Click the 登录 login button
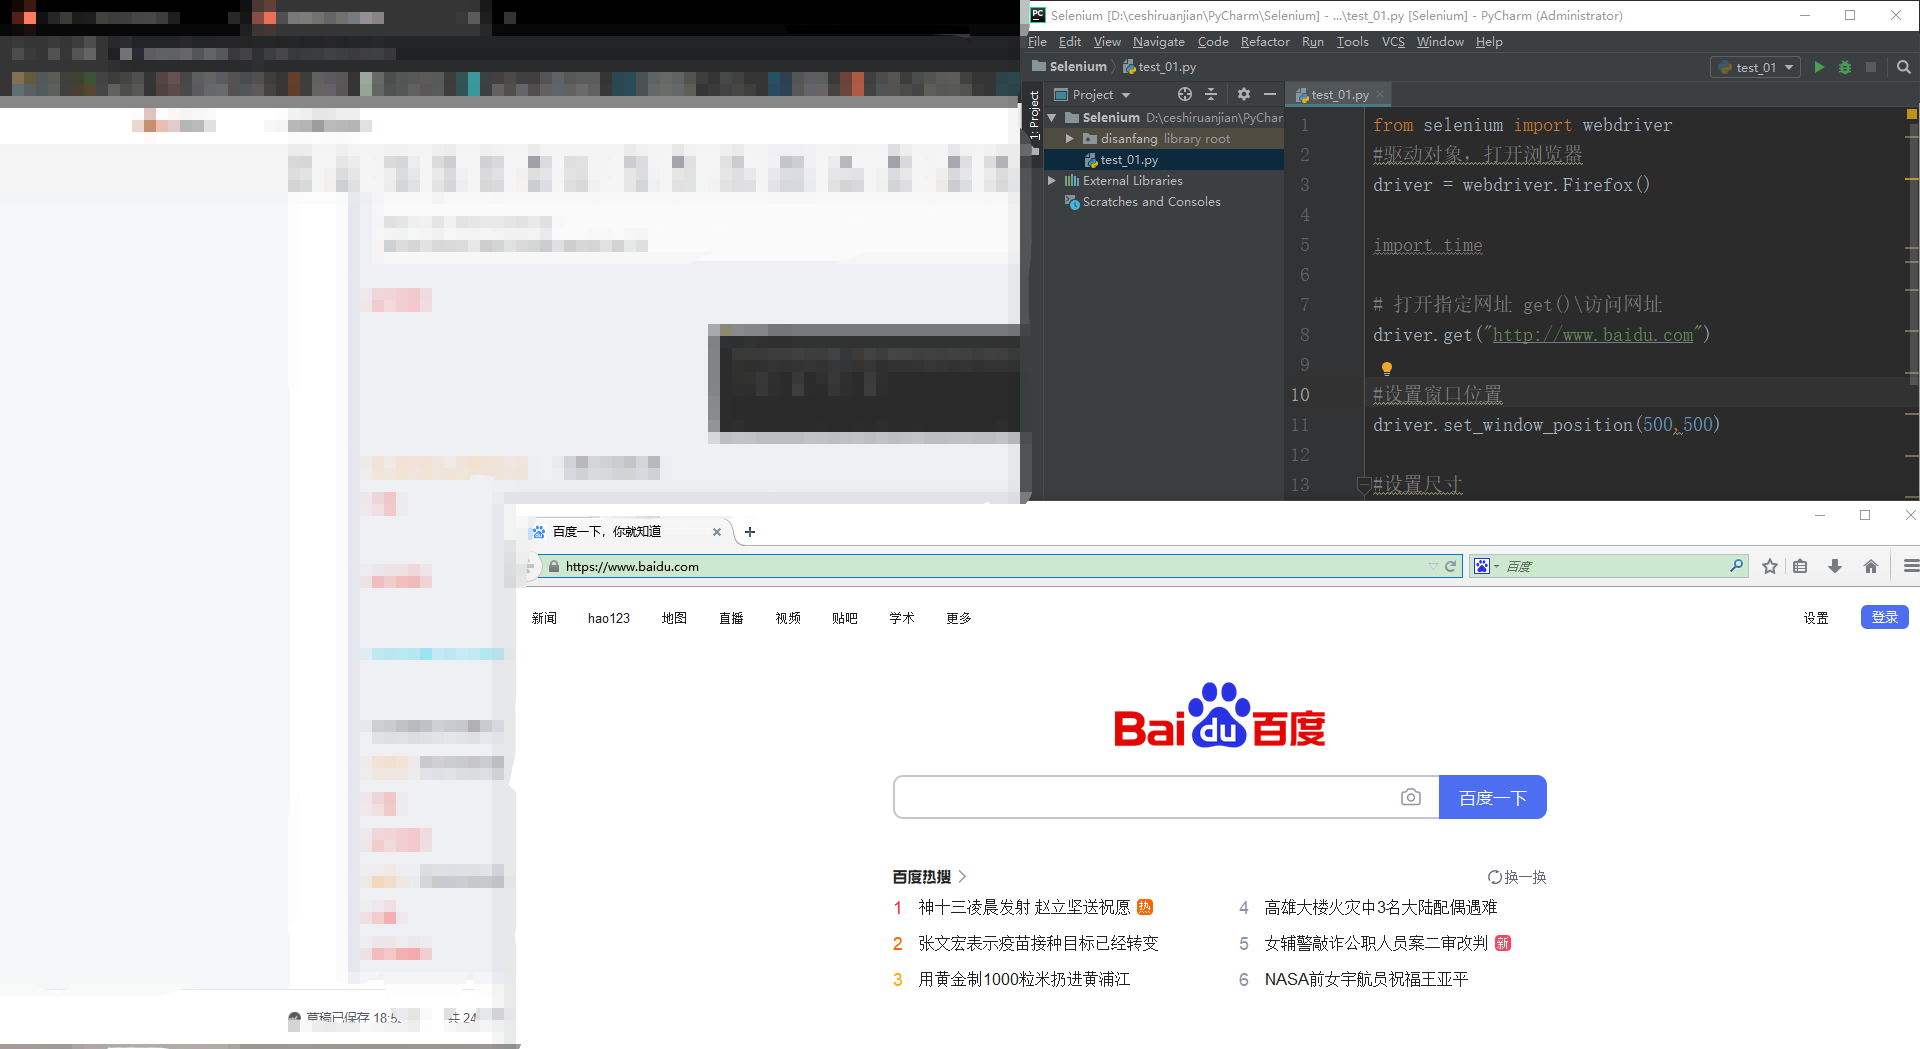The image size is (1920, 1049). click(1884, 617)
